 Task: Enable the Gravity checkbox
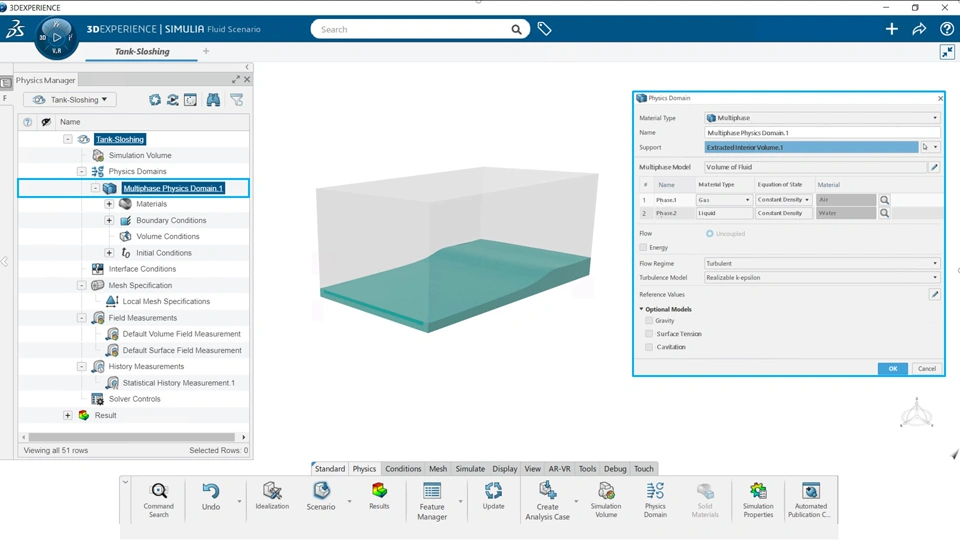(x=649, y=320)
